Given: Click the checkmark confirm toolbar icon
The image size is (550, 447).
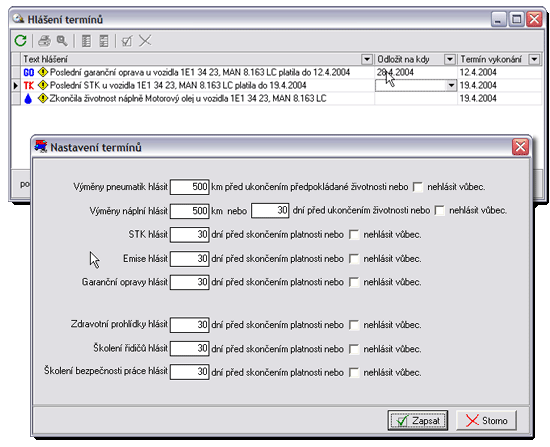Looking at the screenshot, I should tap(127, 41).
